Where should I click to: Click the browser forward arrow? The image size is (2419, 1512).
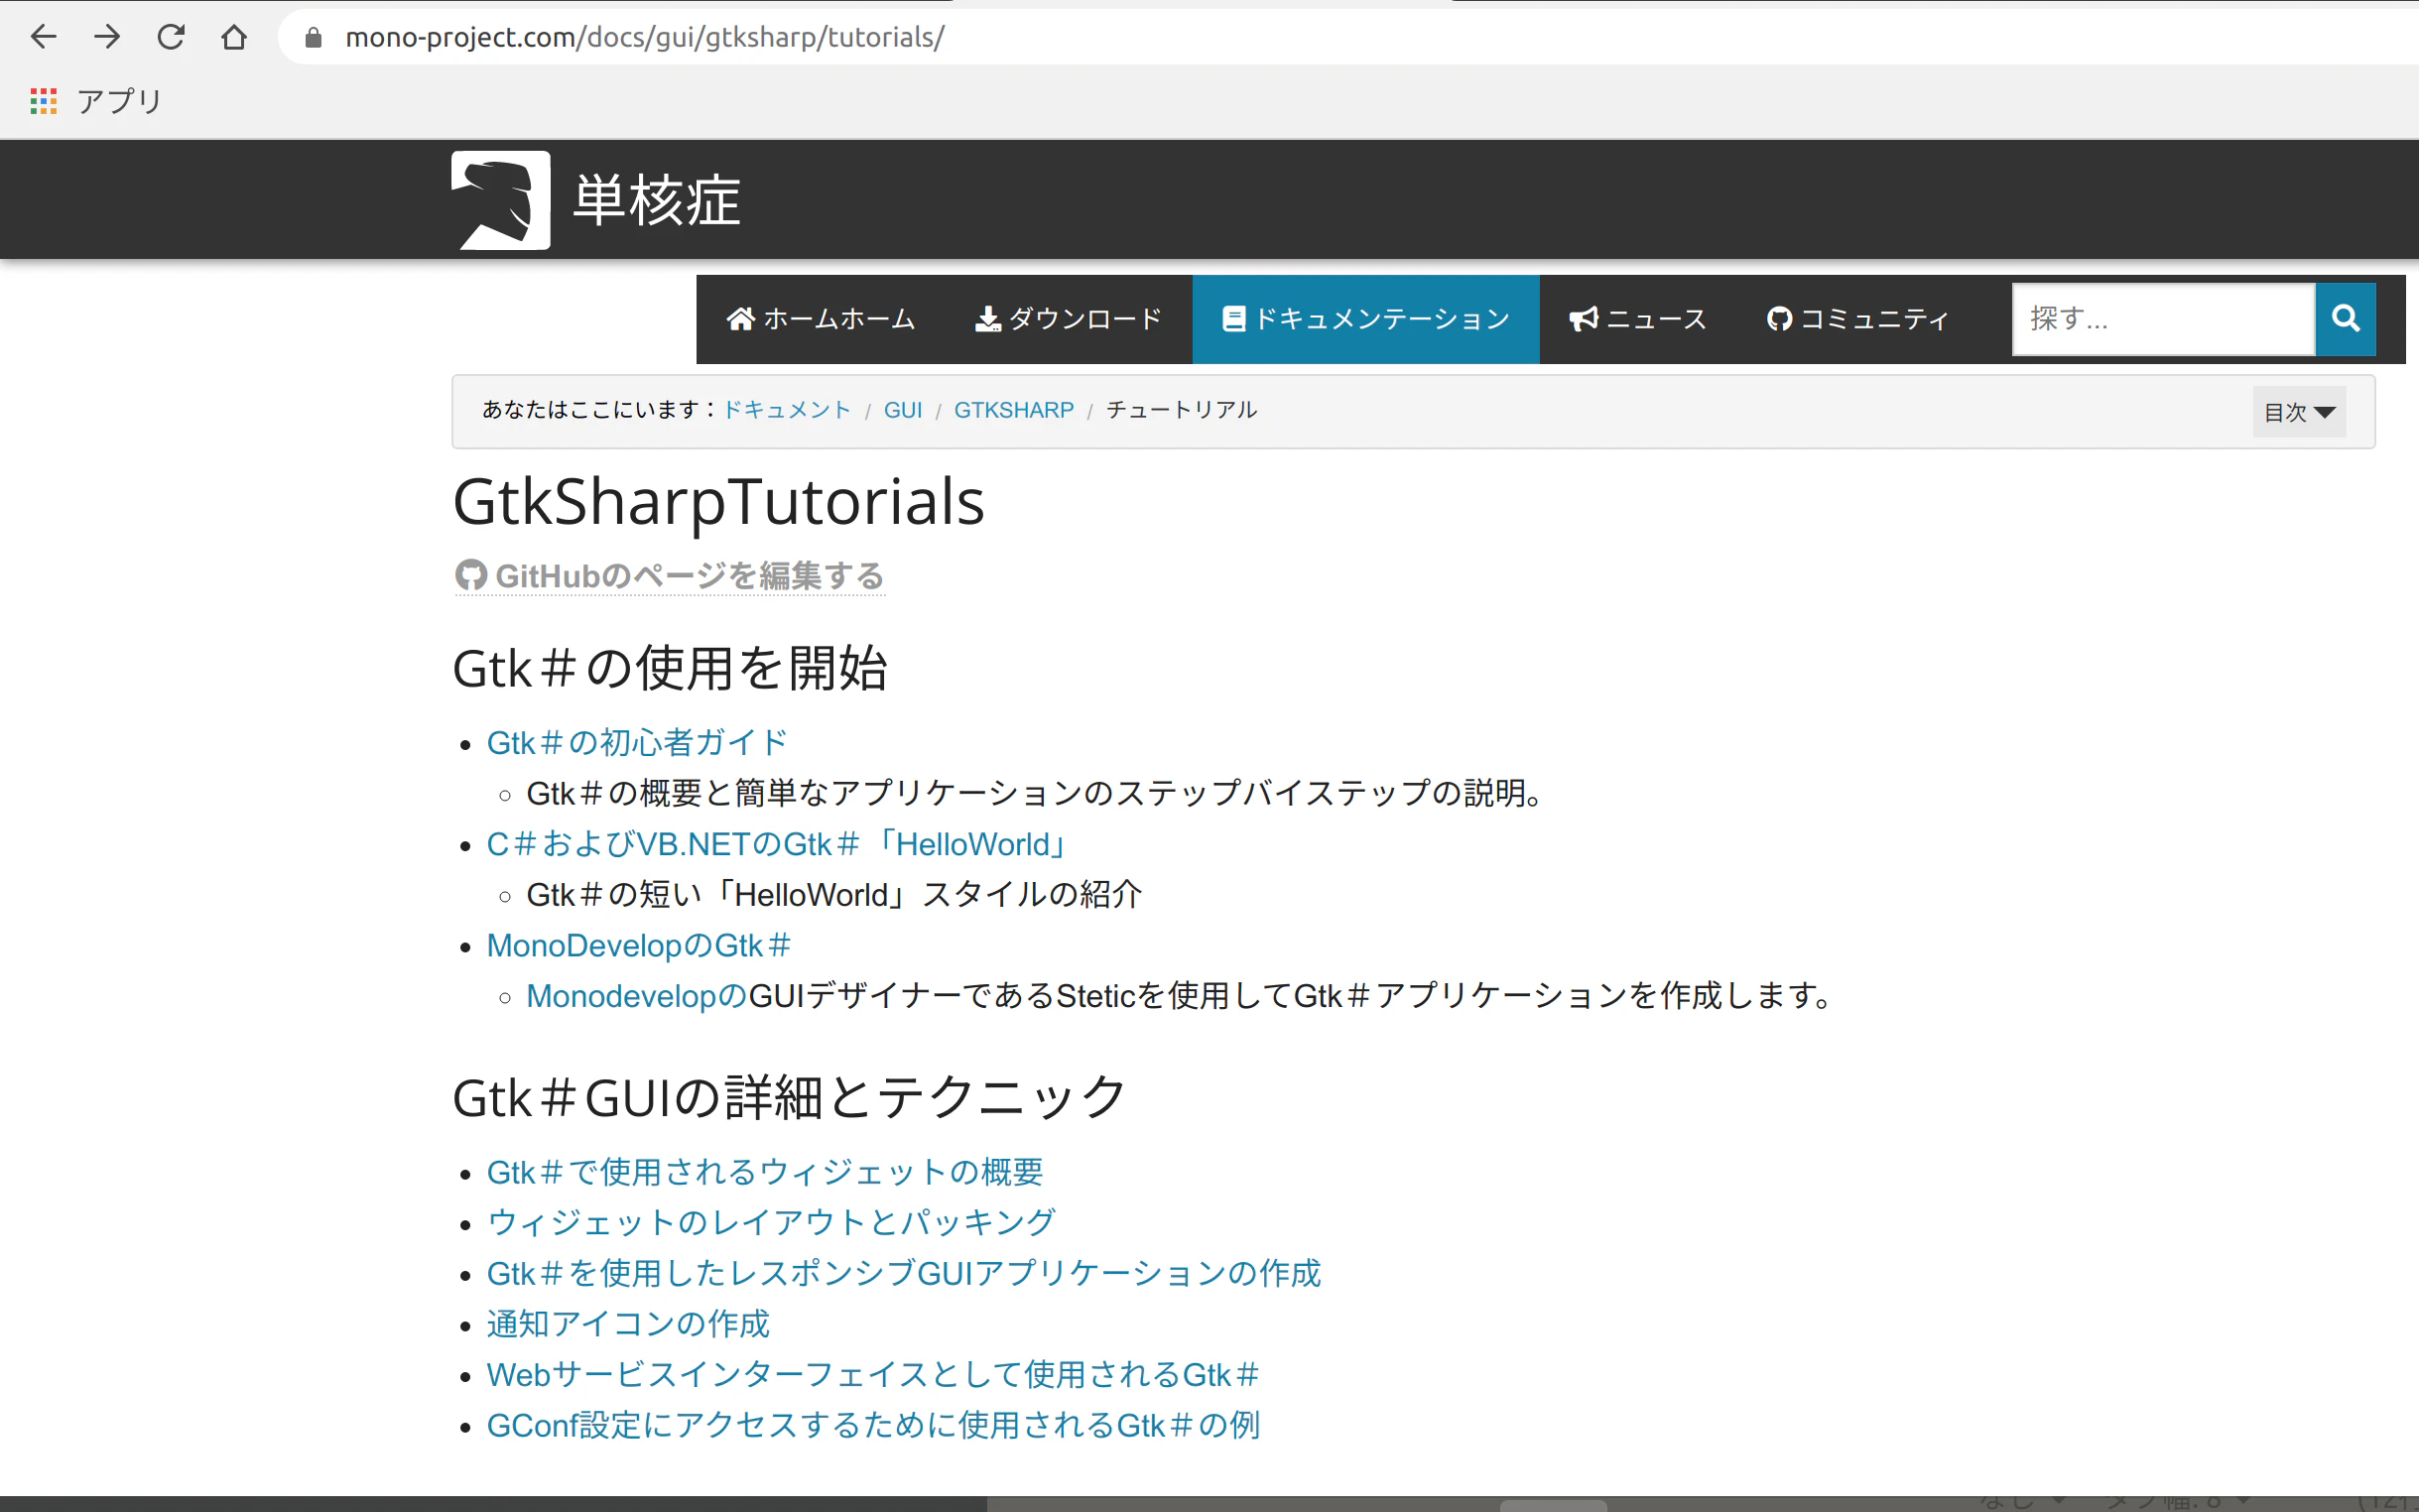click(107, 37)
